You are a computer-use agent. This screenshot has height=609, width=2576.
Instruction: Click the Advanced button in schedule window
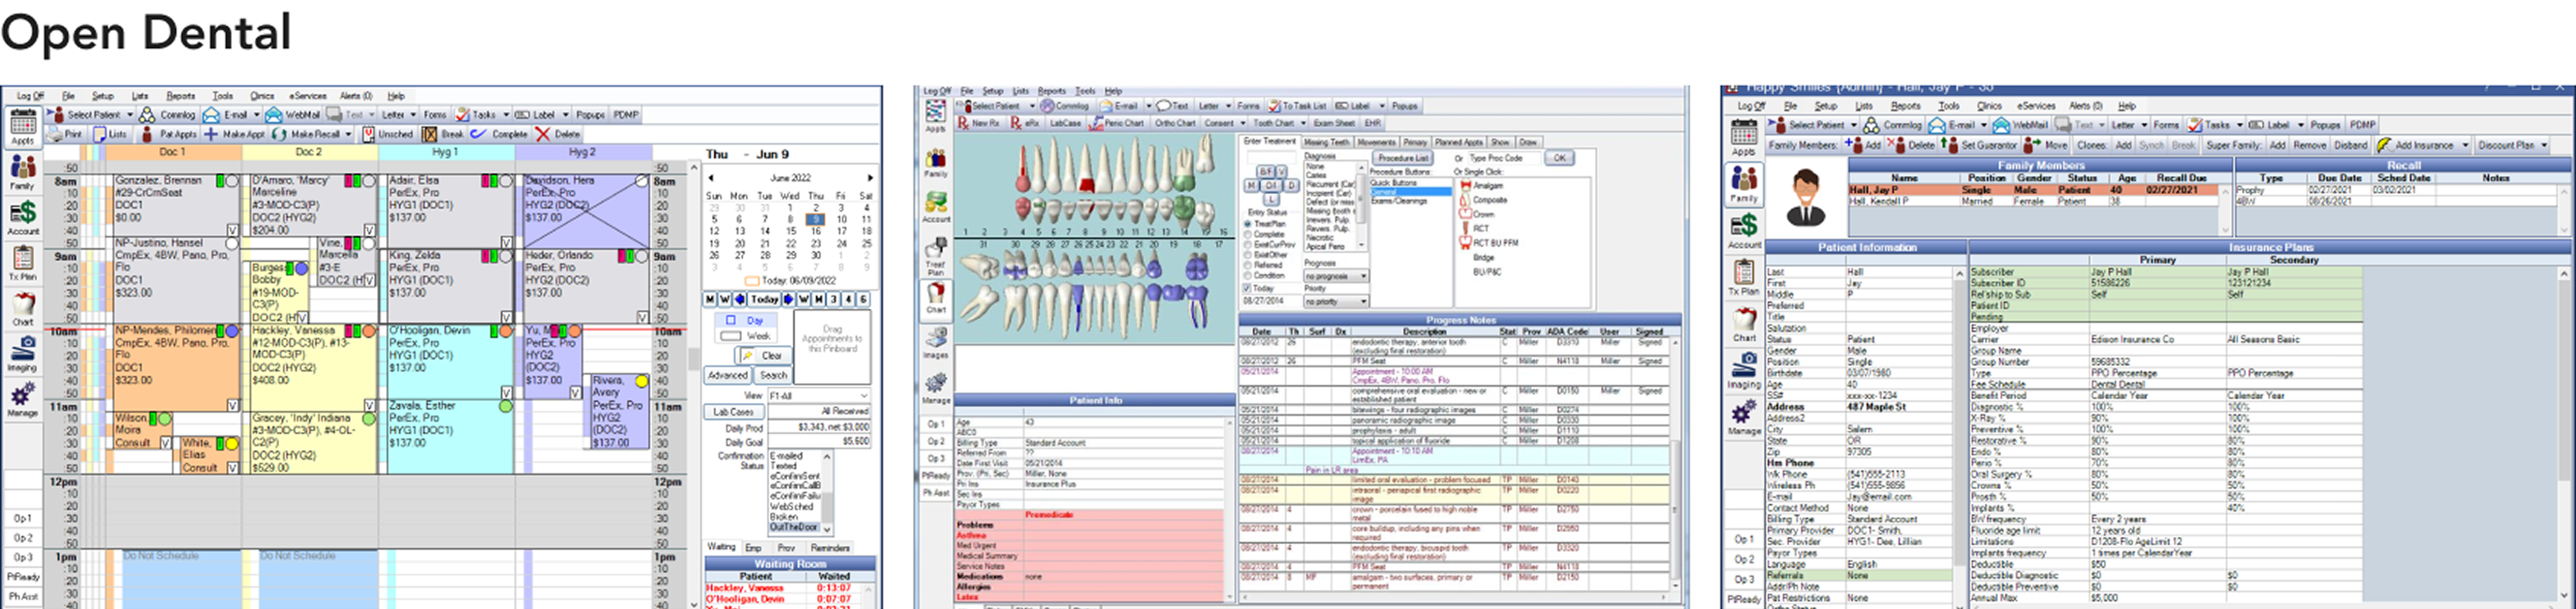pyautogui.click(x=728, y=375)
